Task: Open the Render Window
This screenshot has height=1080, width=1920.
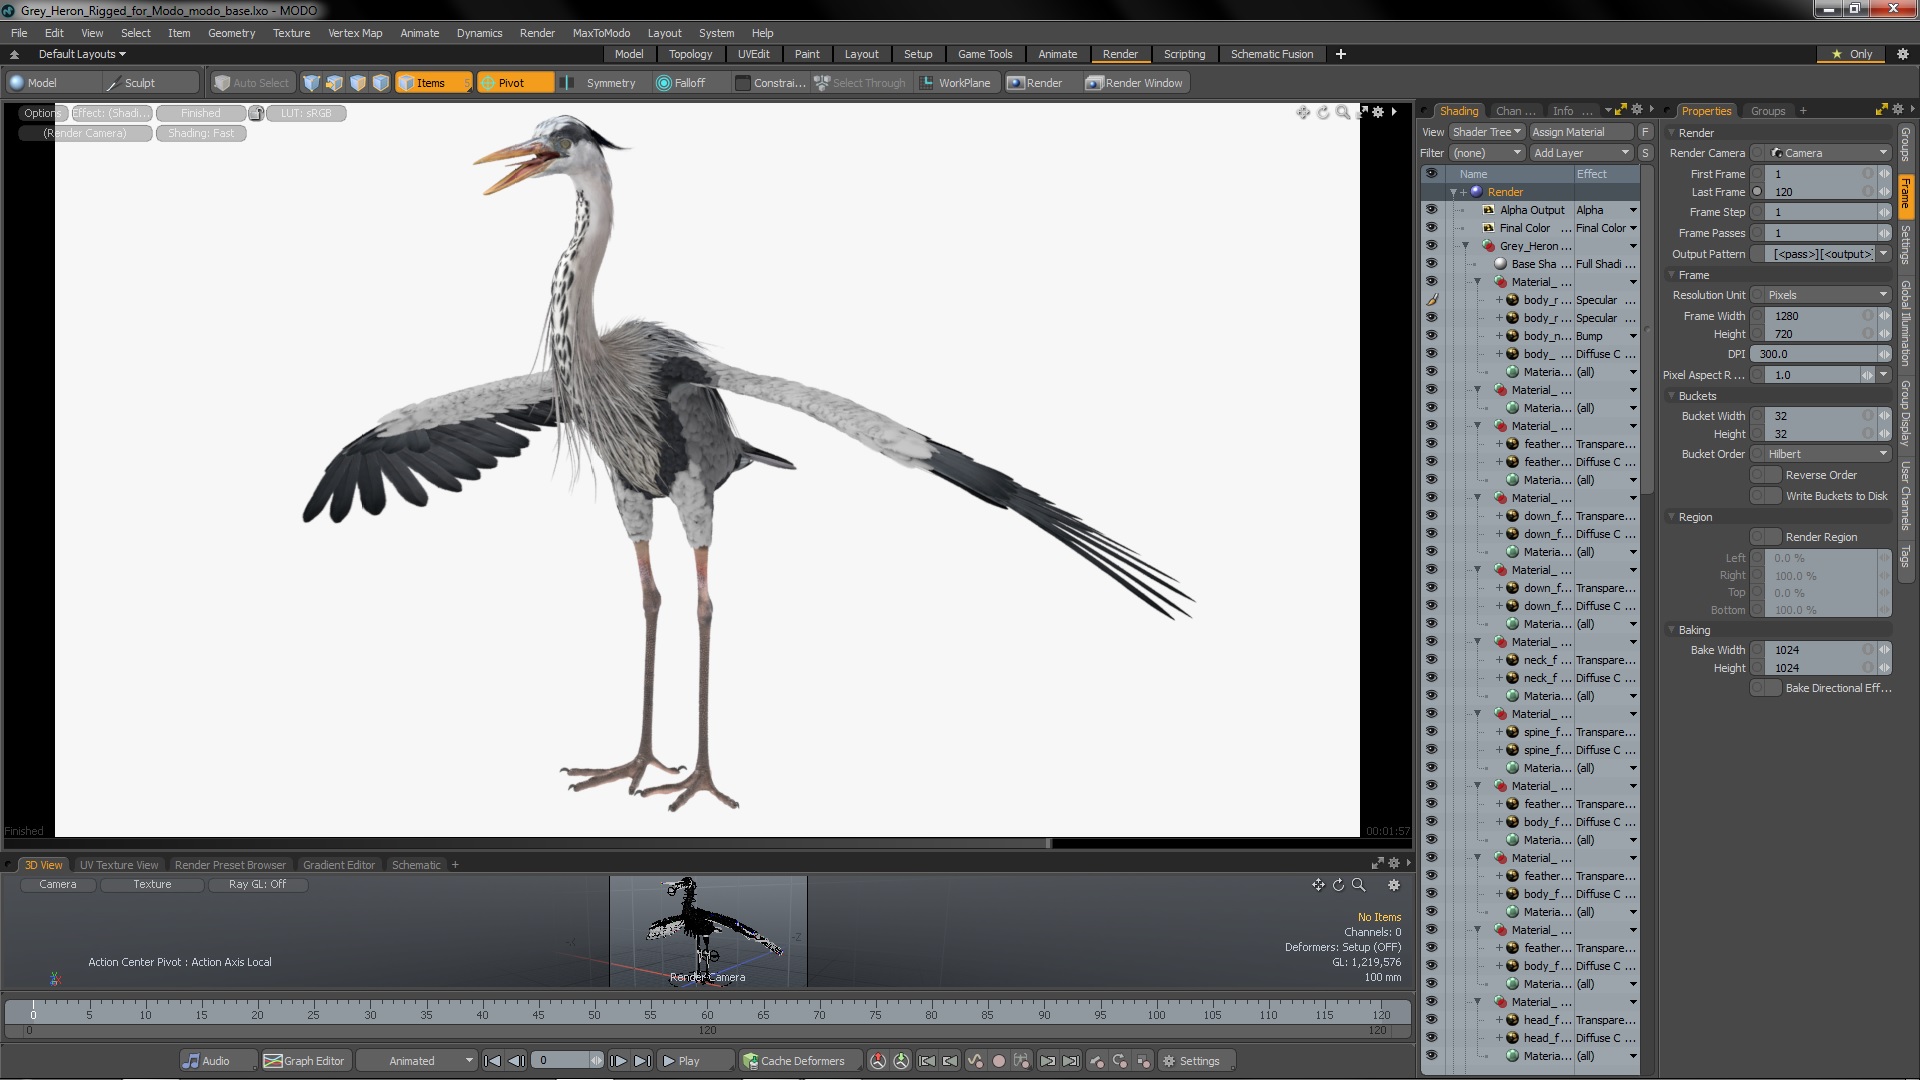Action: pos(1134,83)
